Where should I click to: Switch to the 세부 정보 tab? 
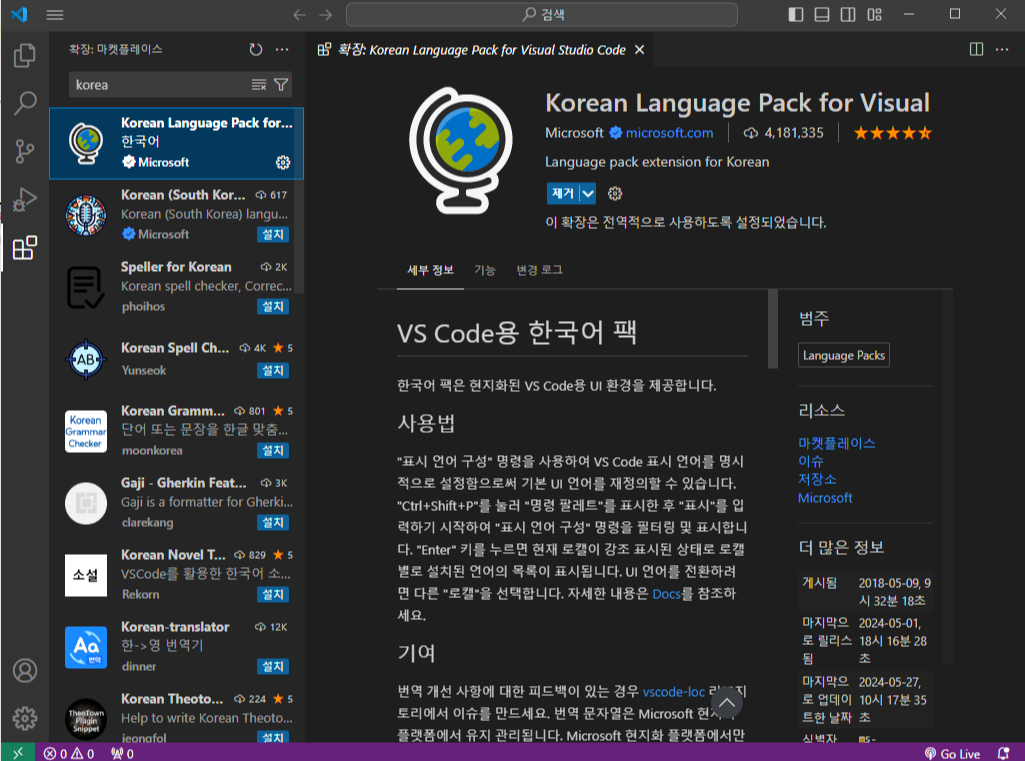[x=430, y=270]
